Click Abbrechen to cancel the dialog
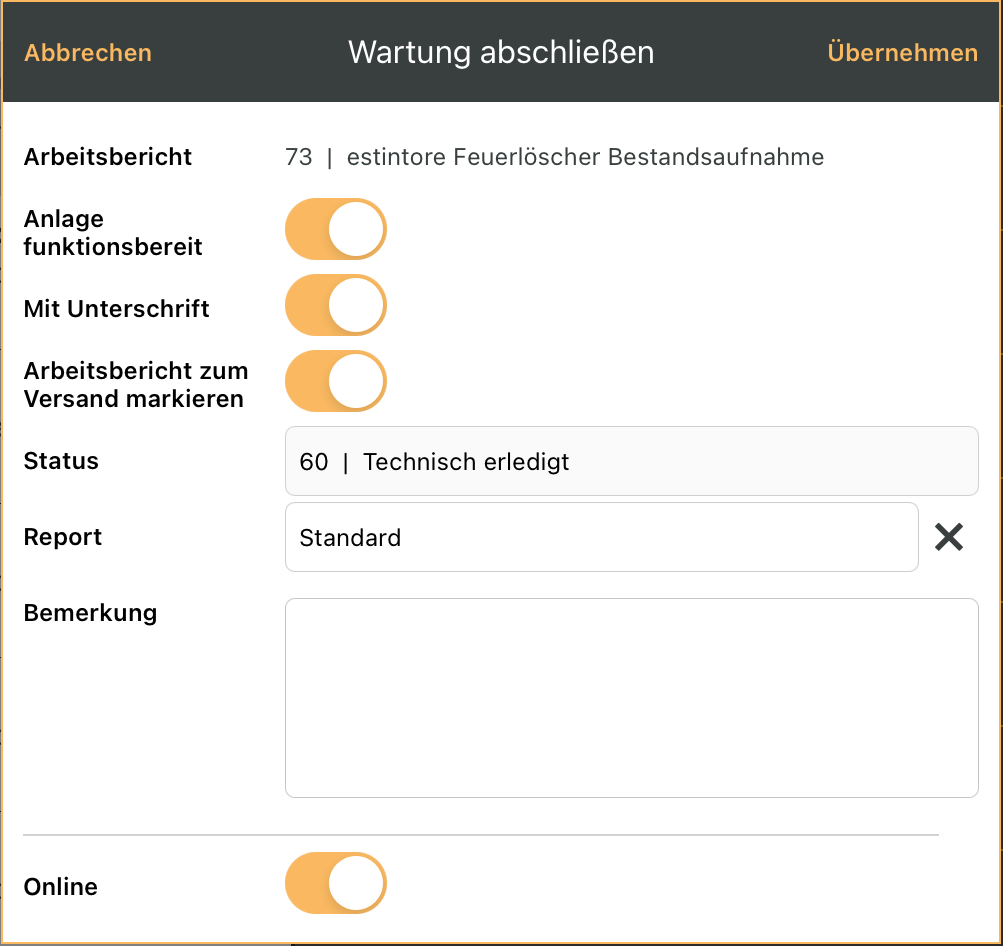The width and height of the screenshot is (1003, 946). (88, 52)
